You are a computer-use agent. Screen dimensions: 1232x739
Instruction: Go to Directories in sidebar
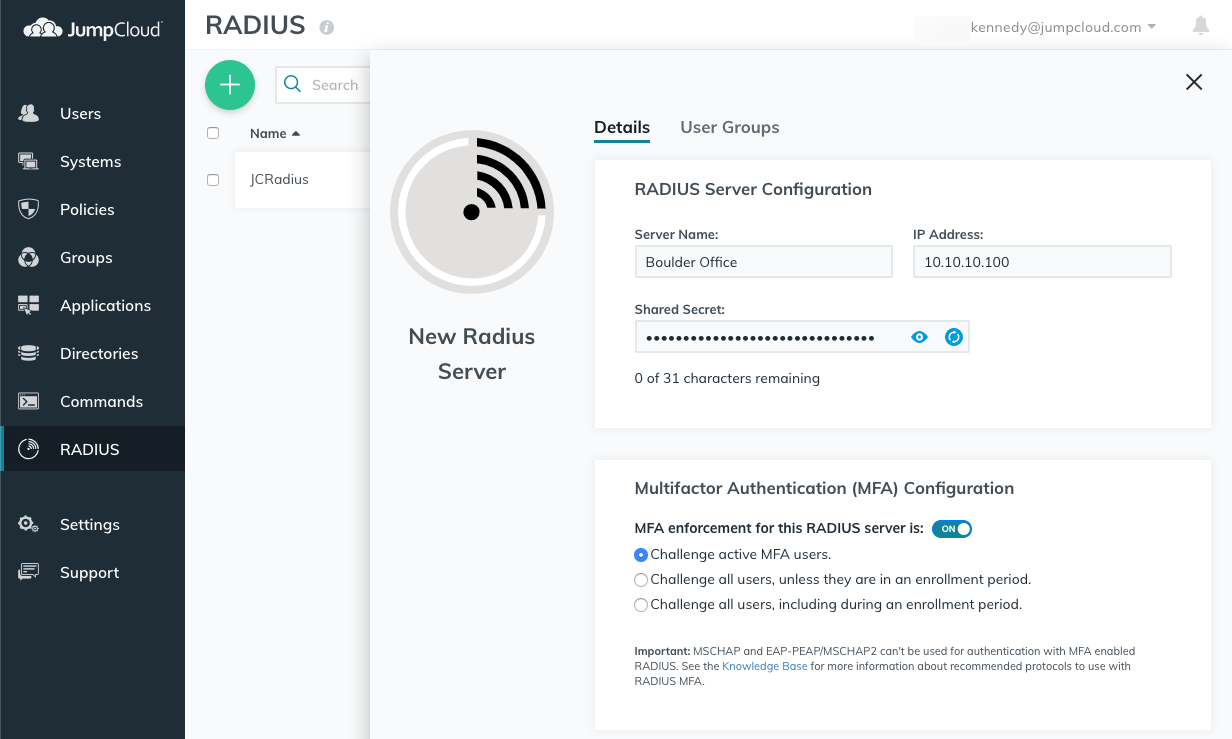tap(99, 353)
